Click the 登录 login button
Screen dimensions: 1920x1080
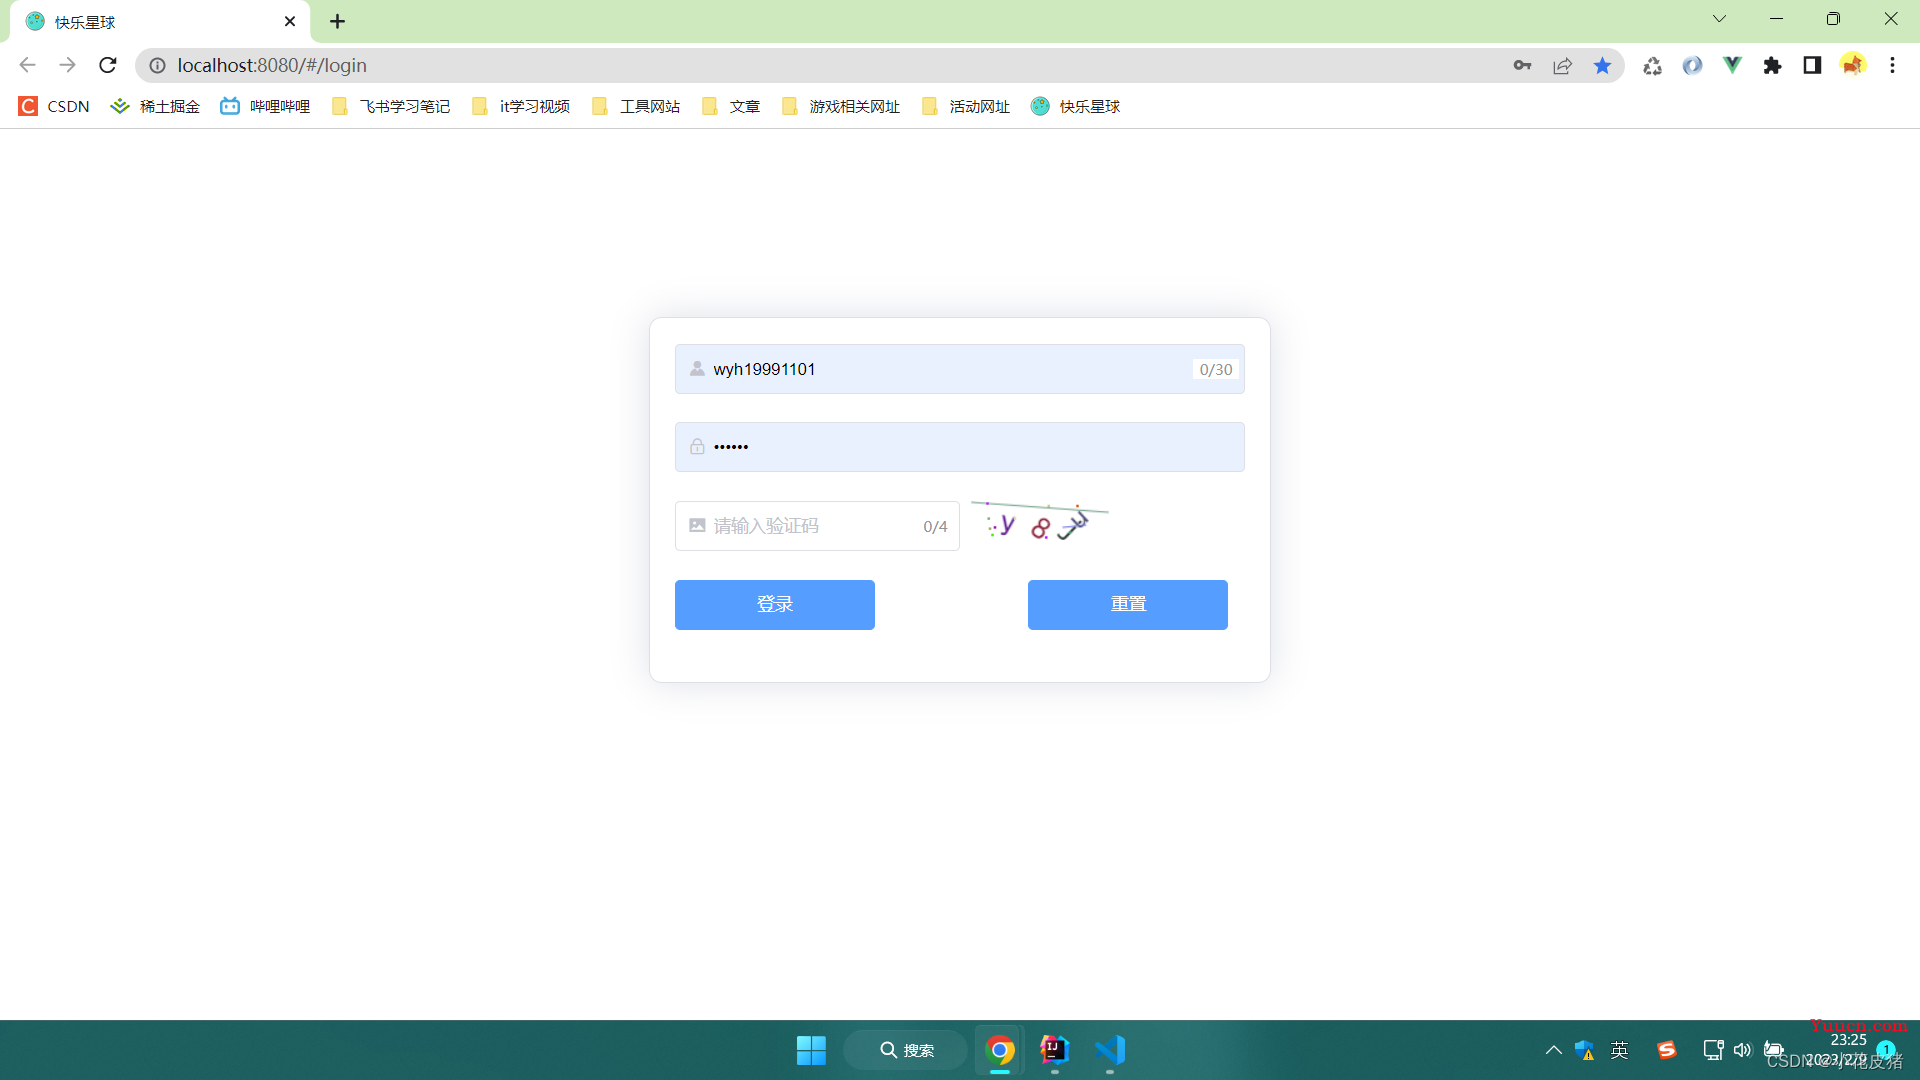click(x=775, y=605)
